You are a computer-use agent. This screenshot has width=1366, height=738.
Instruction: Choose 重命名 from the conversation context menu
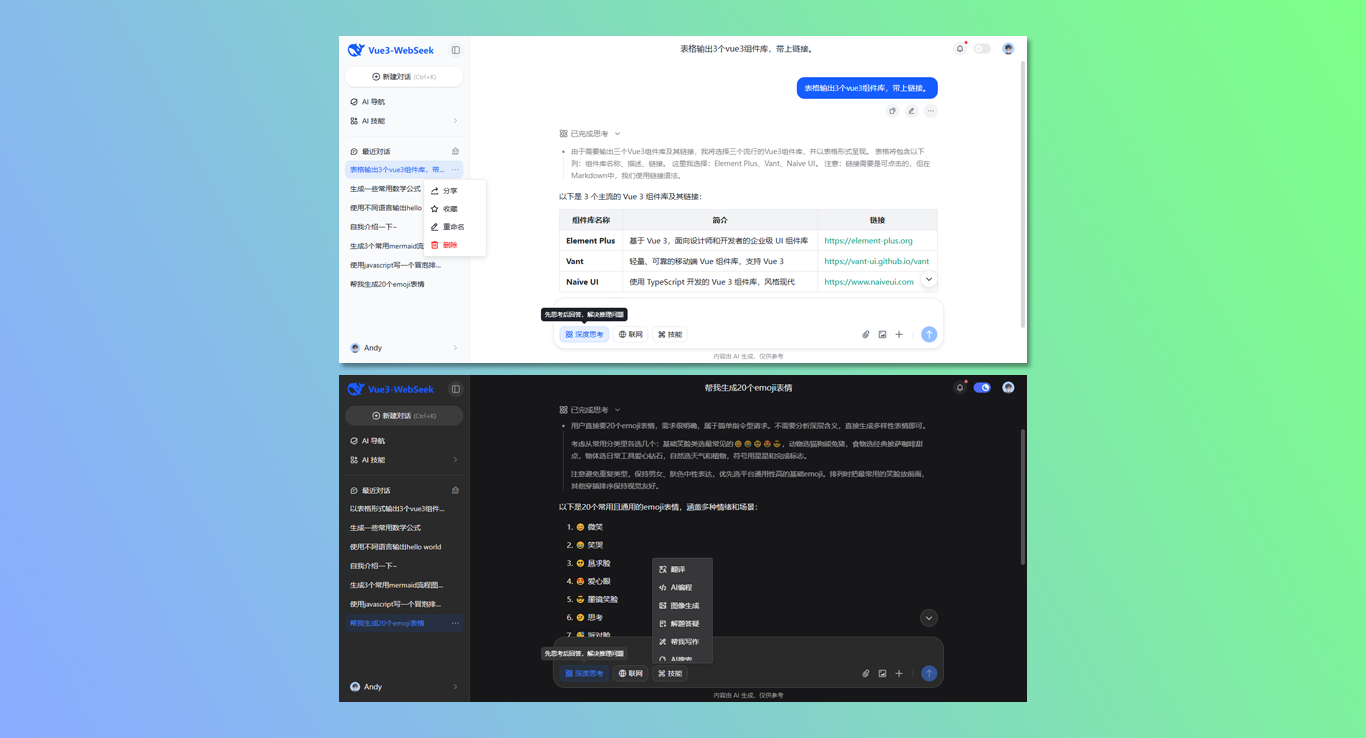pos(455,227)
